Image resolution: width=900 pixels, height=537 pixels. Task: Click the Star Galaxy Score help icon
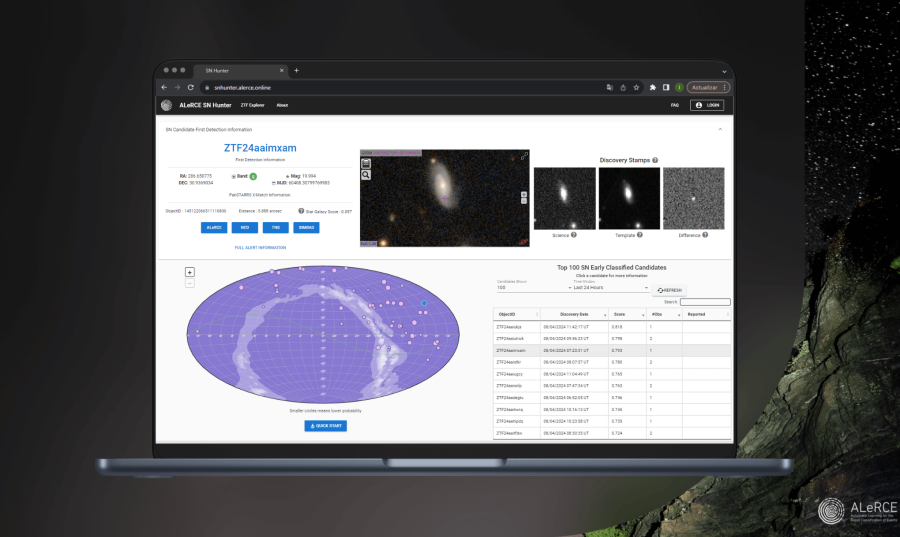pyautogui.click(x=301, y=211)
